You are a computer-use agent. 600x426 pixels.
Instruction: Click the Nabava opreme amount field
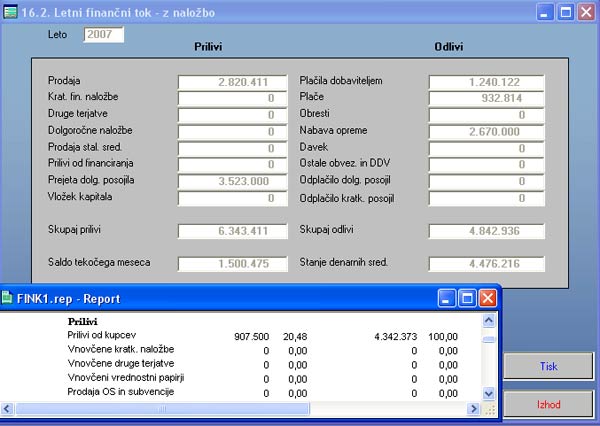click(x=487, y=131)
